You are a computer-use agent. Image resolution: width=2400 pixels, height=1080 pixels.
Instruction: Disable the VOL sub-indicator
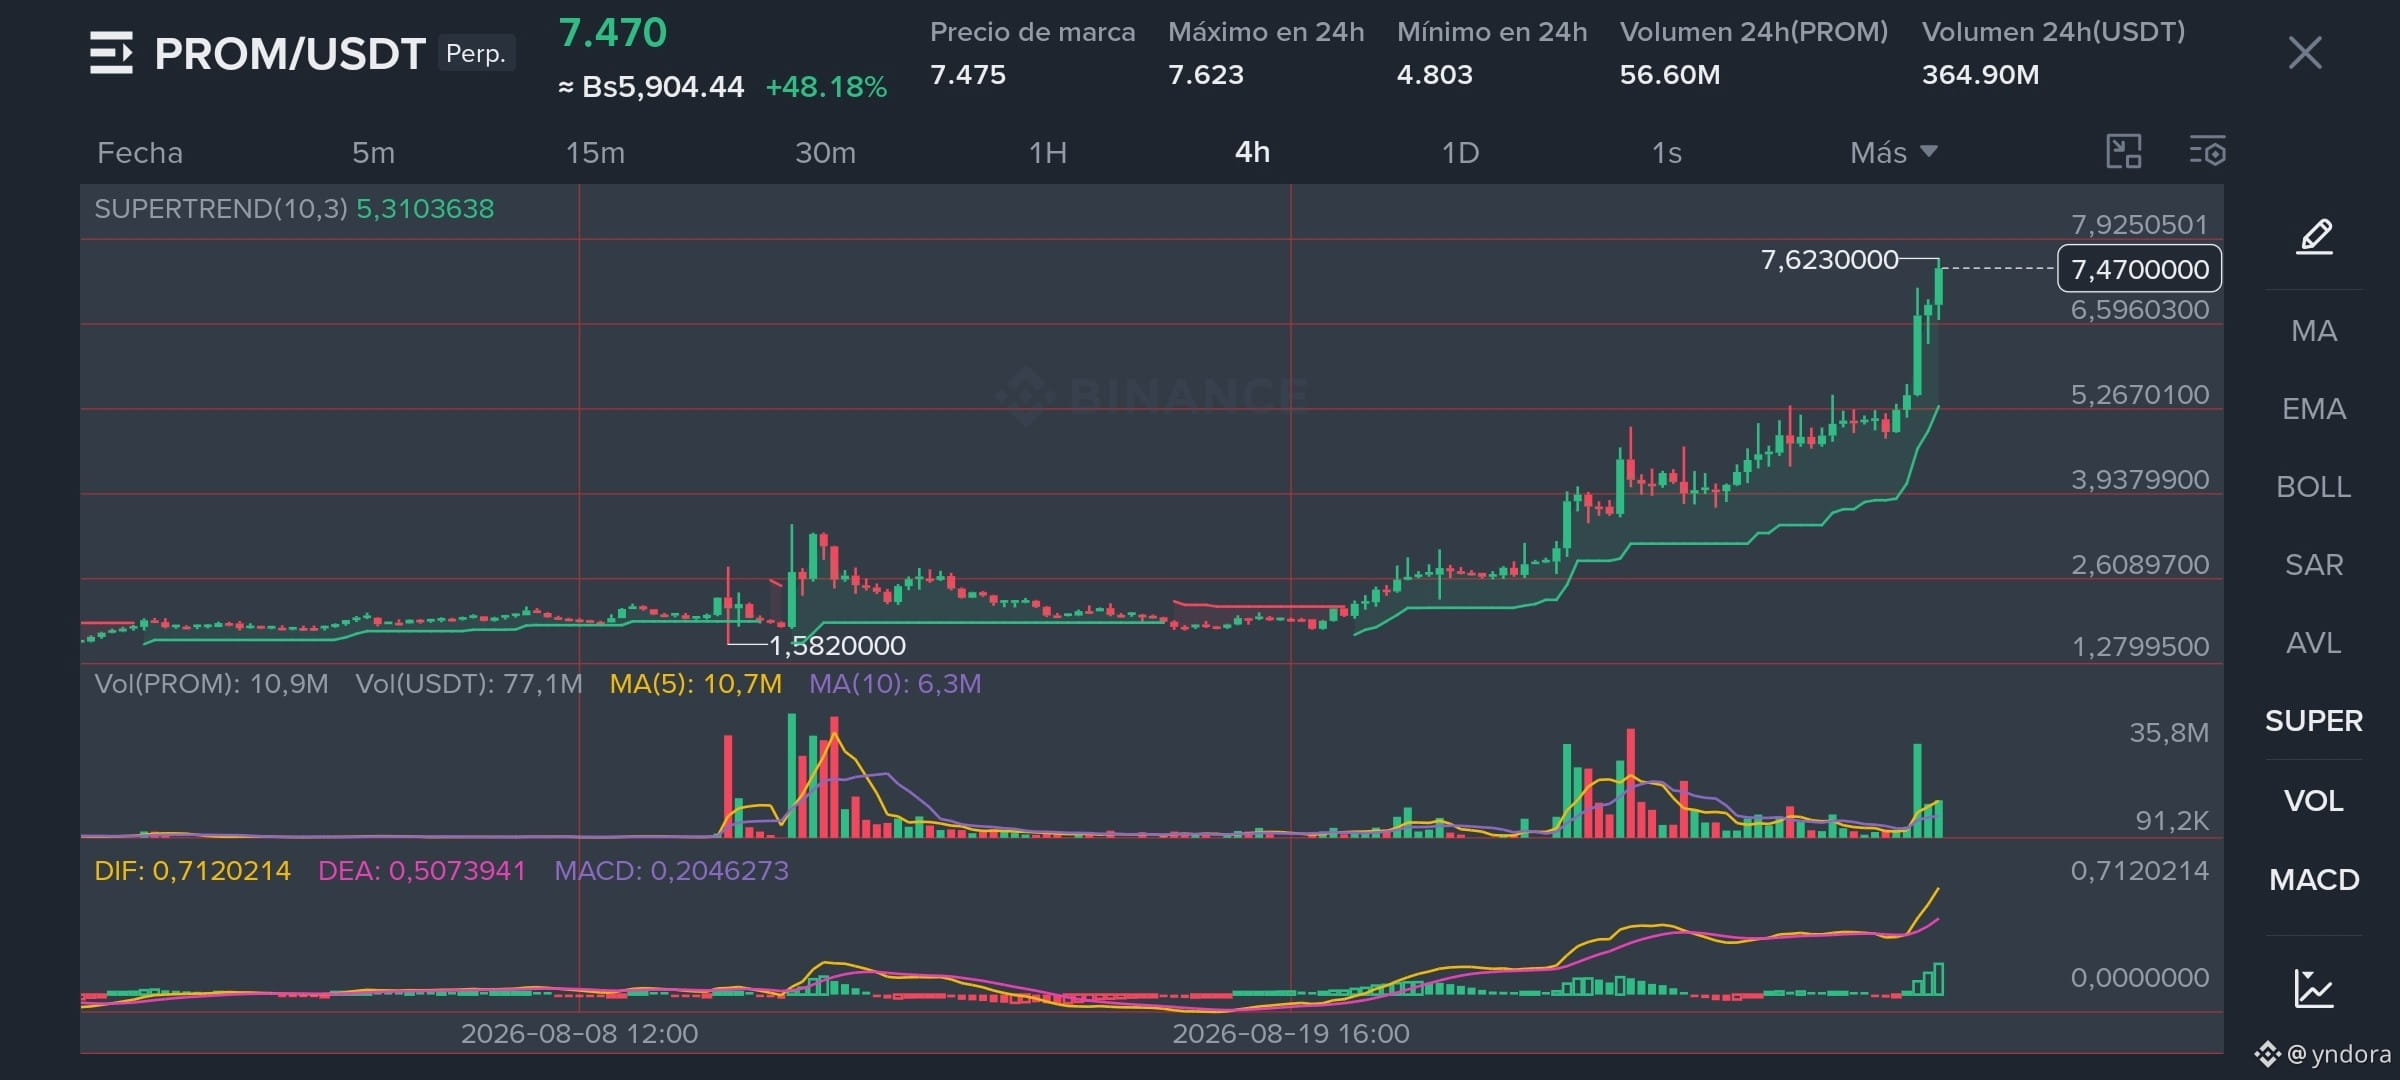(2314, 801)
